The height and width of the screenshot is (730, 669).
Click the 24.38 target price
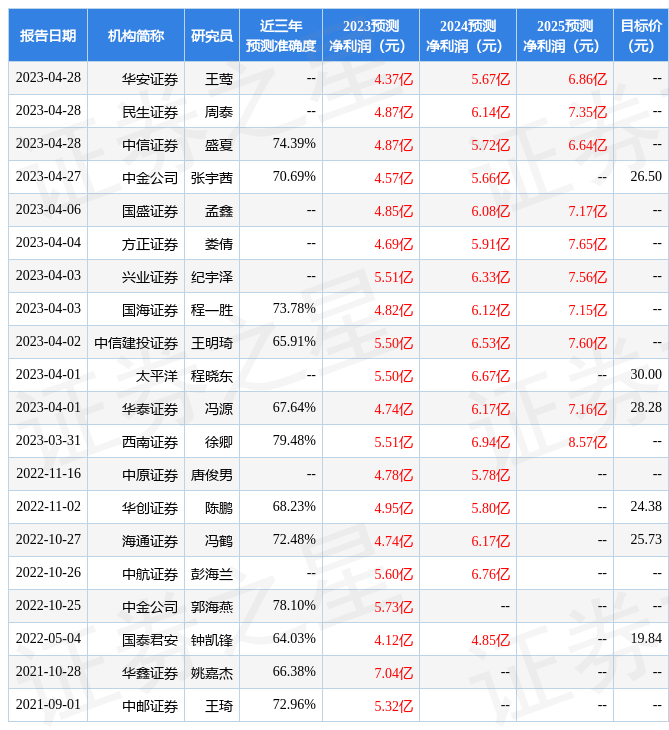coord(646,506)
